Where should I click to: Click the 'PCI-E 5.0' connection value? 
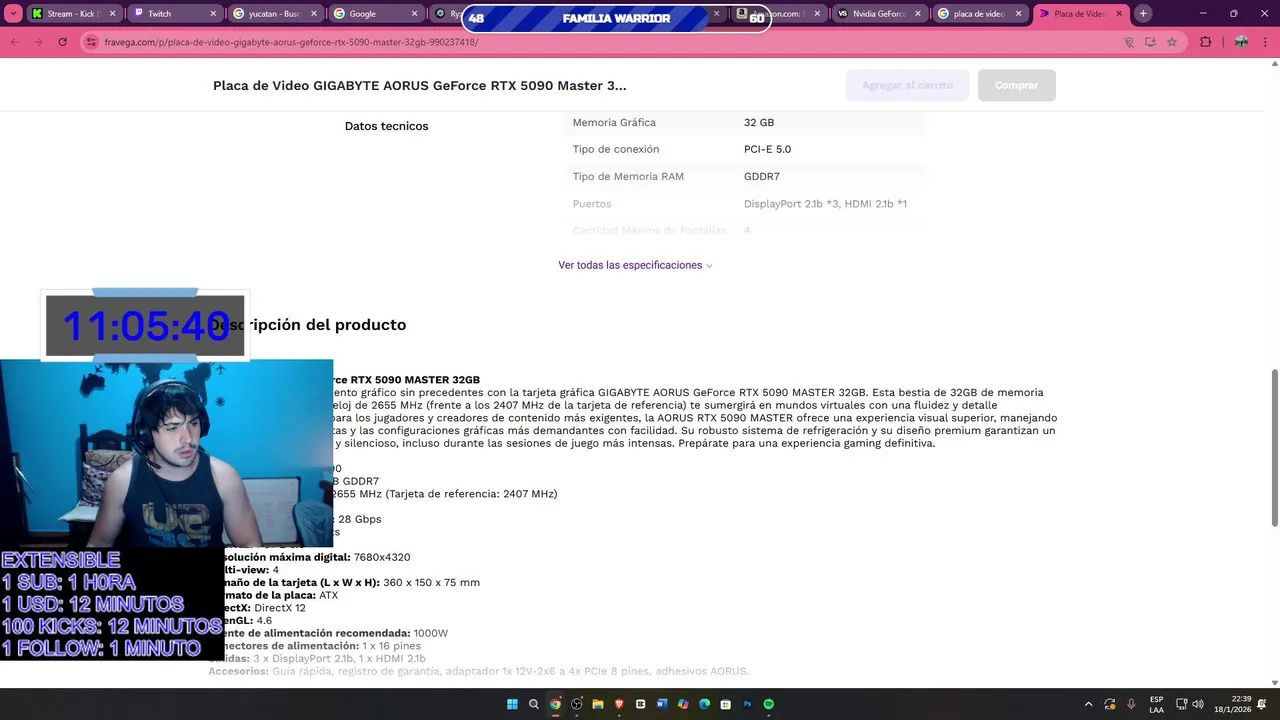point(767,149)
